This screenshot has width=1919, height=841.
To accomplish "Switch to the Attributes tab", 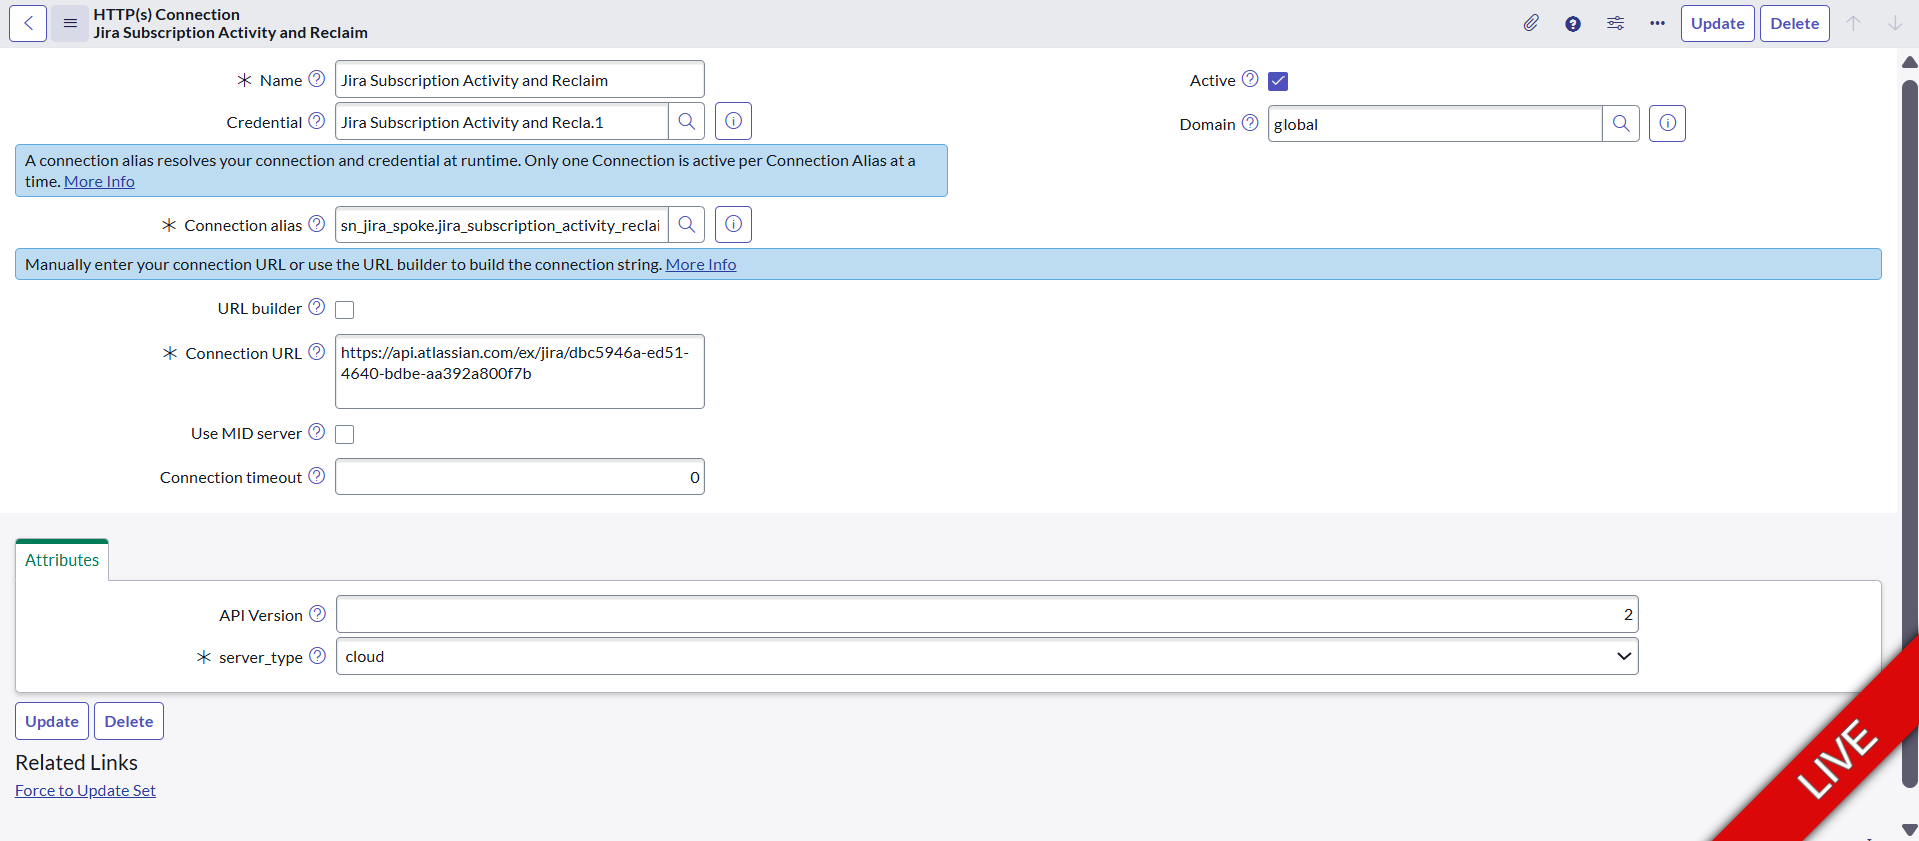I will click(62, 560).
